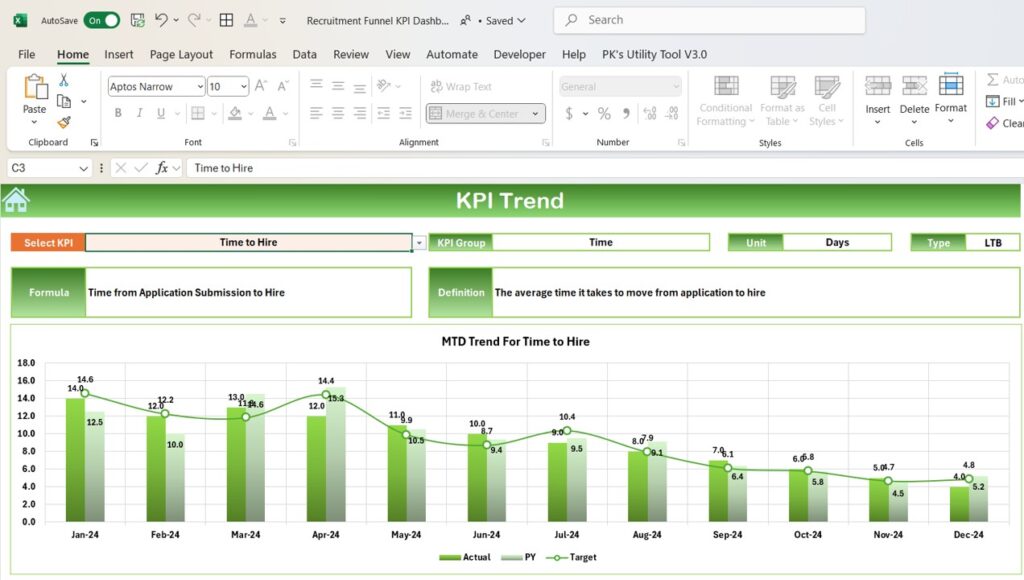Open the Developer tab
Viewport: 1024px width, 580px height.
click(519, 54)
